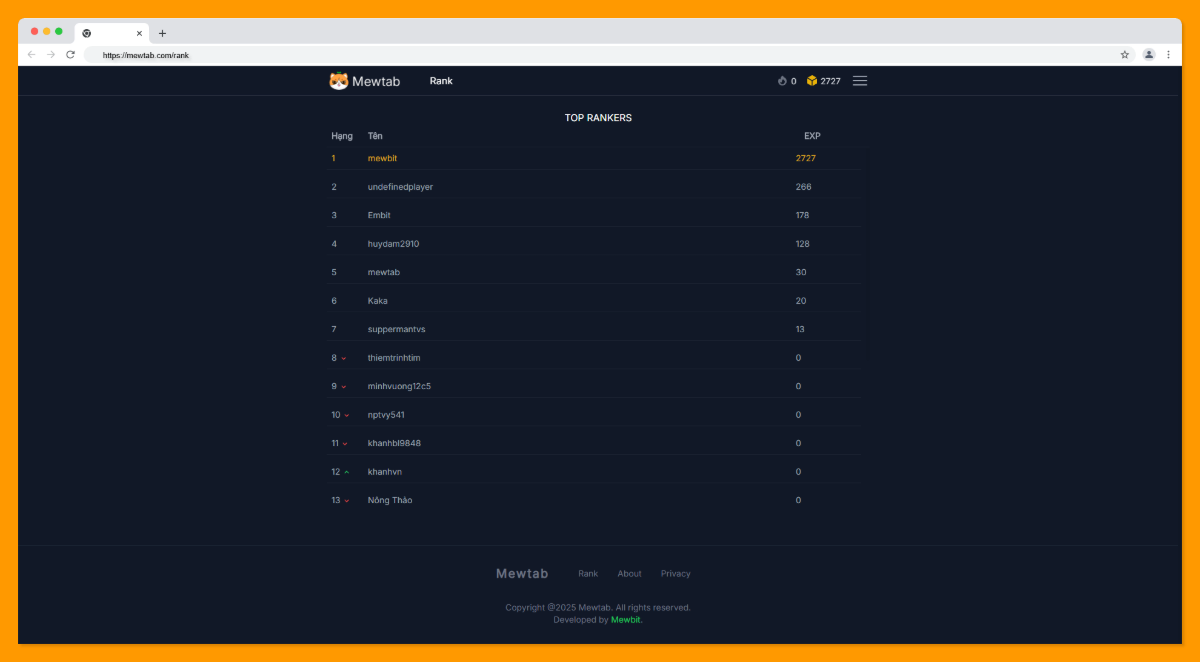This screenshot has height=662, width=1200.
Task: Click mewbit, the top-ranked player name
Action: point(383,157)
